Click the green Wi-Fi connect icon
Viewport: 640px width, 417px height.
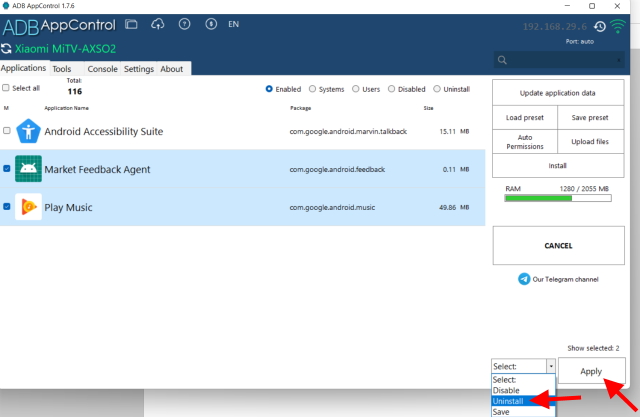click(x=621, y=27)
